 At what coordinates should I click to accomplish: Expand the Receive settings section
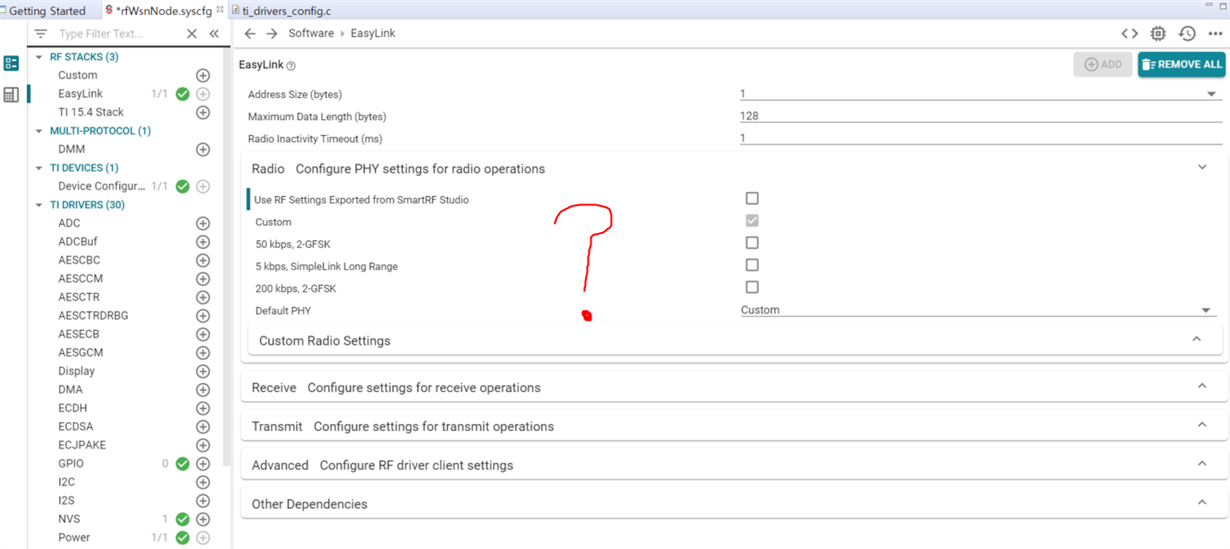1202,387
